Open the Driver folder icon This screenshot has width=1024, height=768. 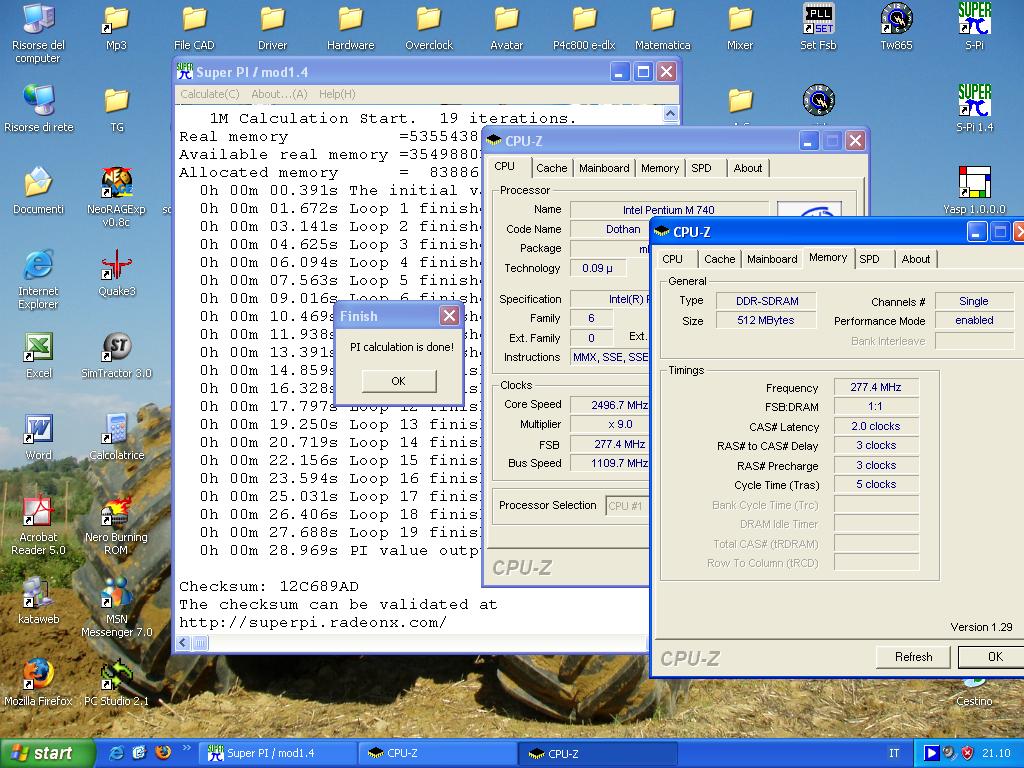click(x=272, y=20)
